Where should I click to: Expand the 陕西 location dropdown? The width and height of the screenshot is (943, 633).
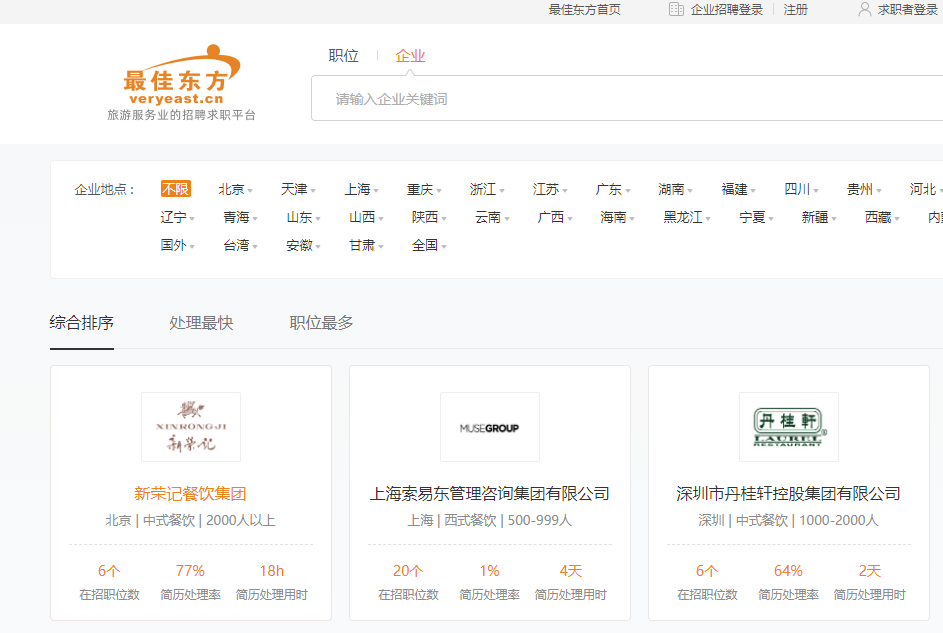[x=429, y=217]
